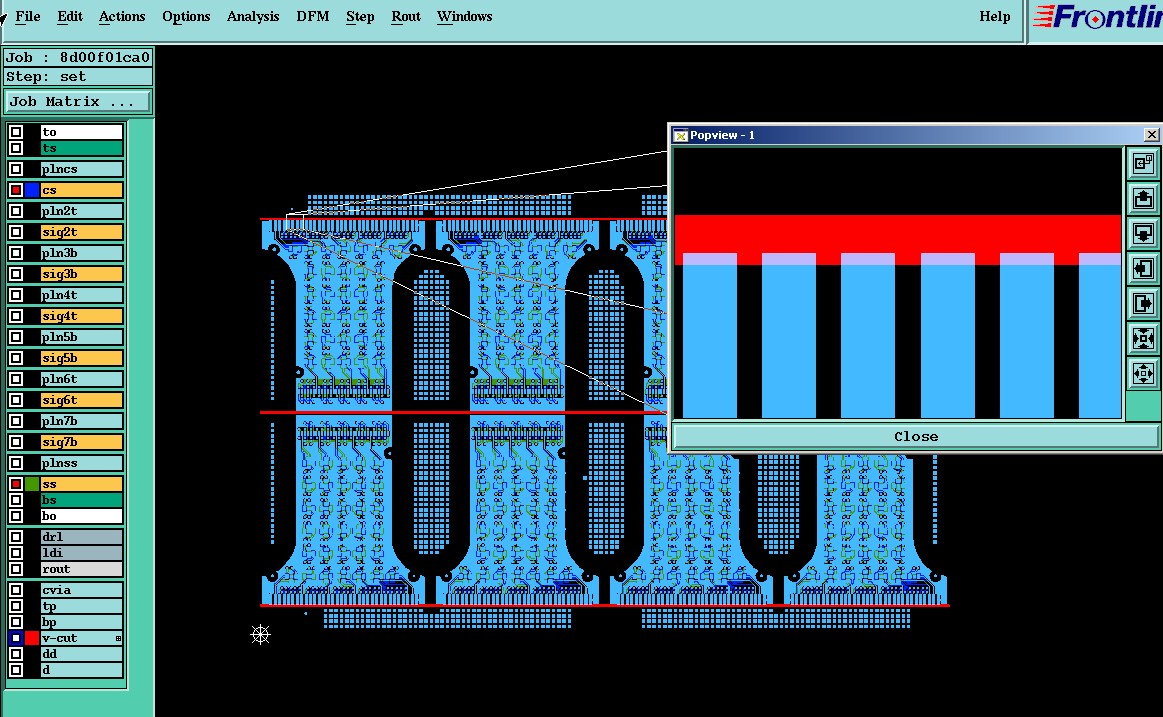This screenshot has height=717, width=1163.
Task: Click the Popview settings icon at top
Action: 1143,163
